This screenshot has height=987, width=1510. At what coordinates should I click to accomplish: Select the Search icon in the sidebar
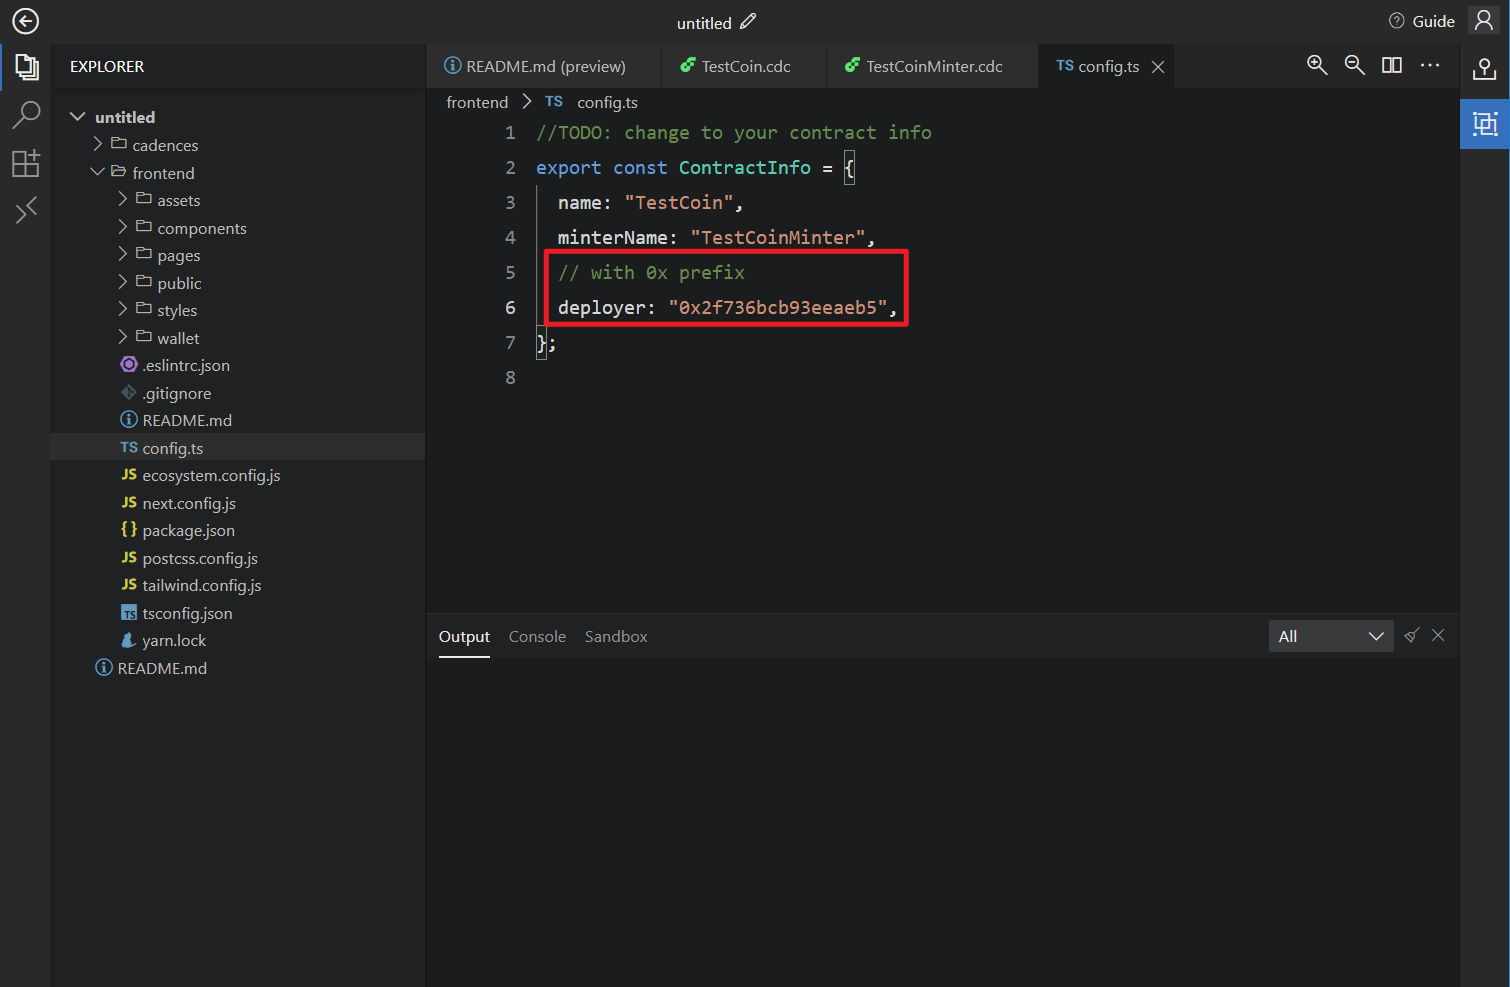pyautogui.click(x=27, y=115)
